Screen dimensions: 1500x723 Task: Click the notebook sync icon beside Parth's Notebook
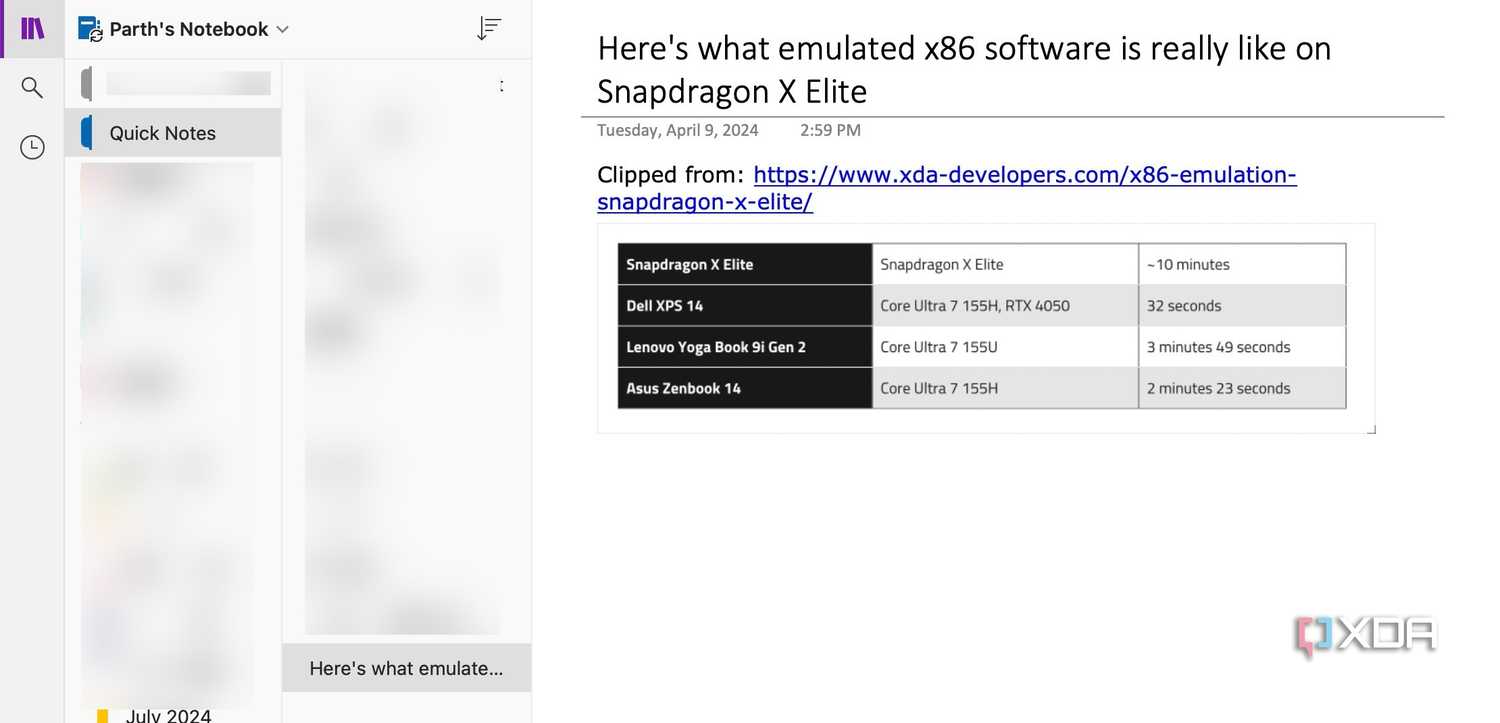point(90,29)
